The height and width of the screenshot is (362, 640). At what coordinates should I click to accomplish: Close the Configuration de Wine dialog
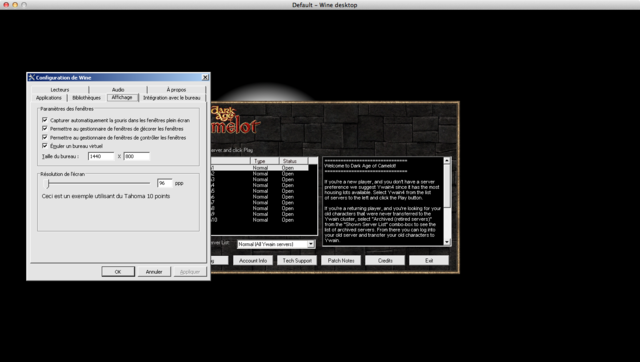pos(205,77)
